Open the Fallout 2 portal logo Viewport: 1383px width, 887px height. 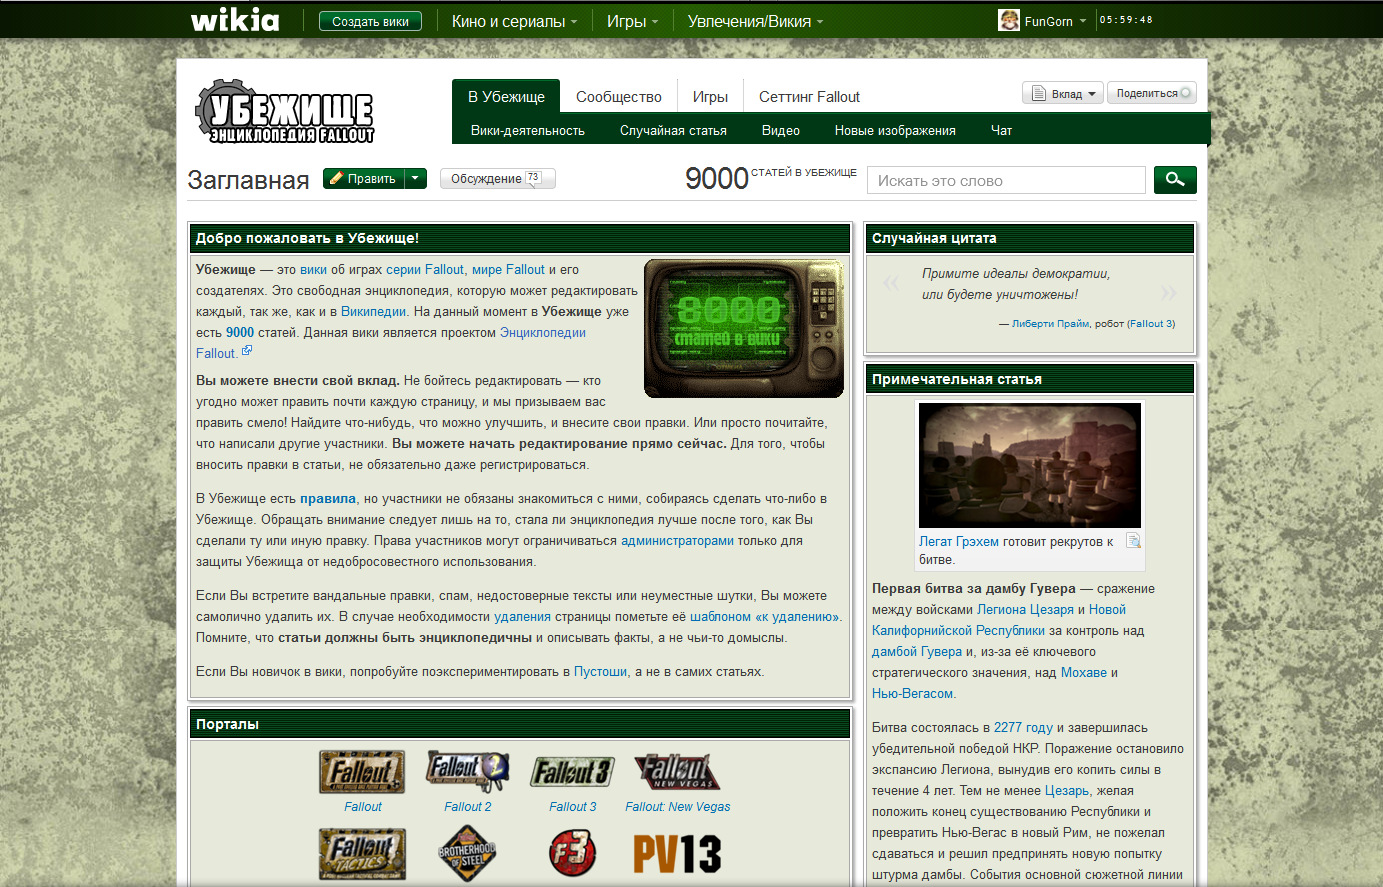(468, 772)
